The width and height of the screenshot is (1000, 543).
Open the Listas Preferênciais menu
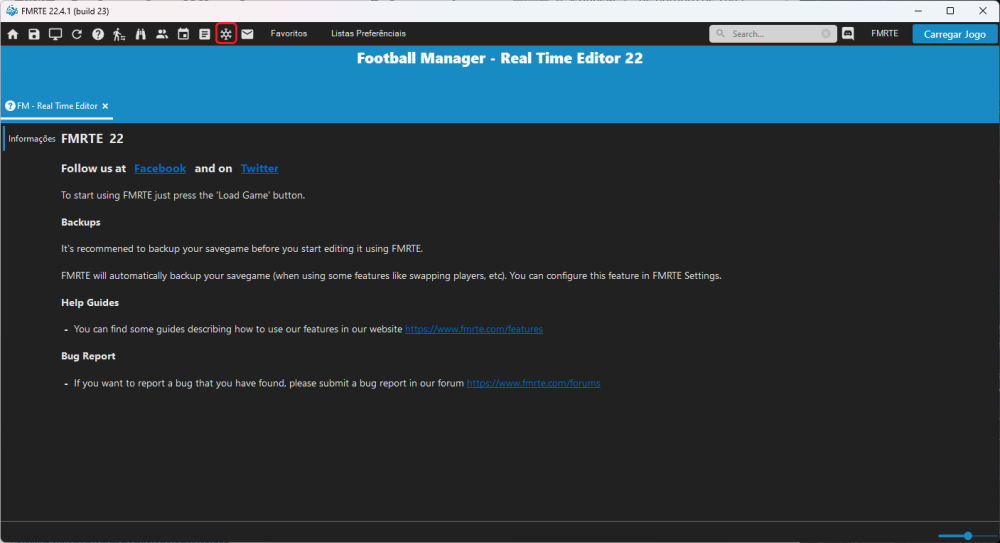pos(368,34)
